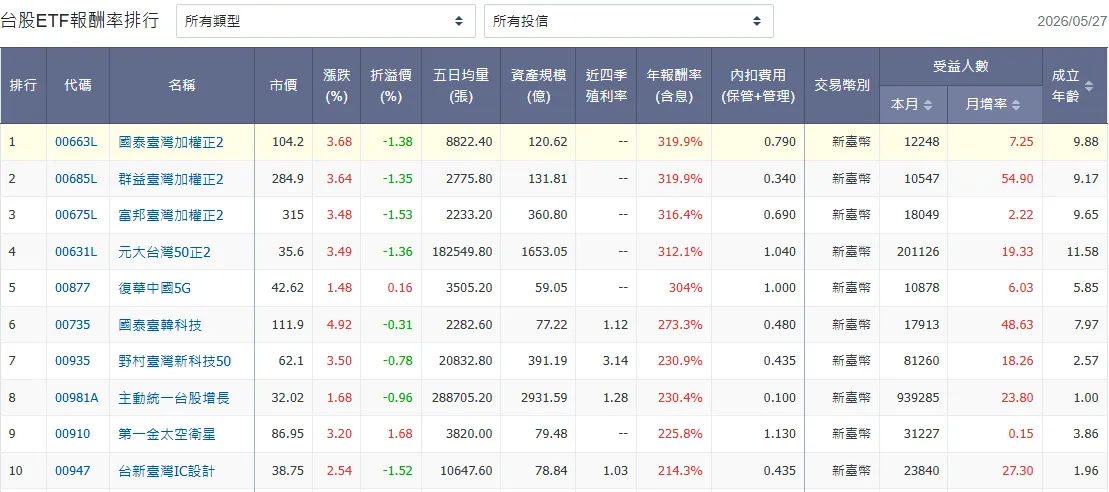Click annual return 273.3%
The height and width of the screenshot is (492, 1109).
[x=680, y=324]
